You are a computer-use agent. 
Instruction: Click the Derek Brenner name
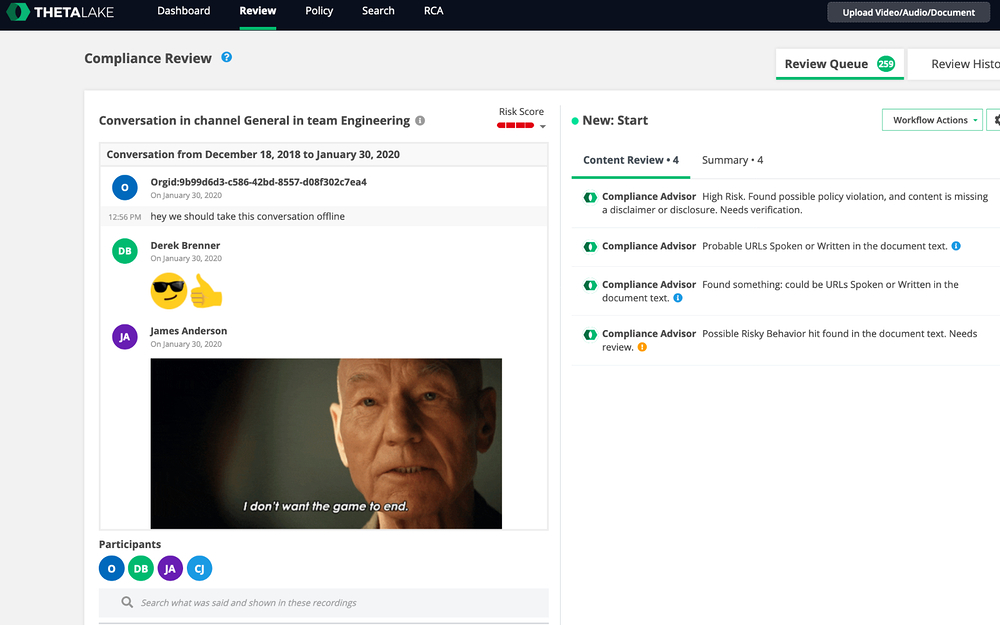[185, 246]
